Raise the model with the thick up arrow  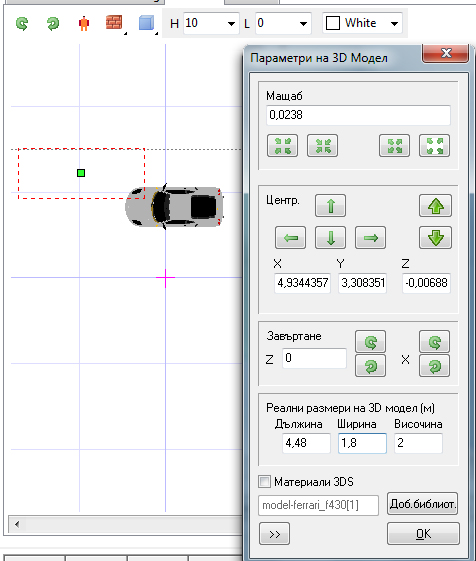click(x=436, y=206)
